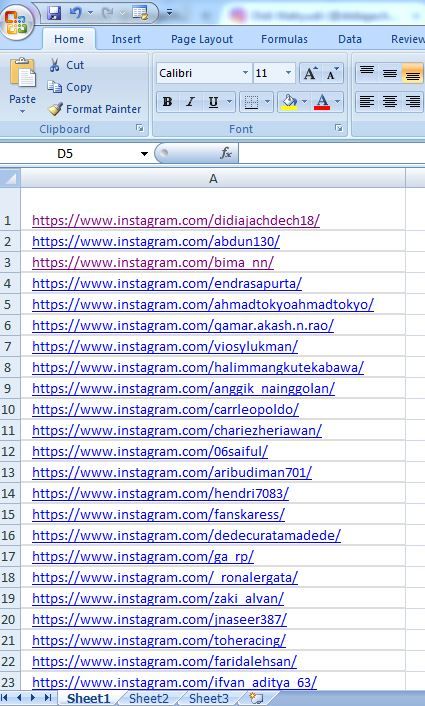
Task: Activate the Format Painter
Action: 95,109
